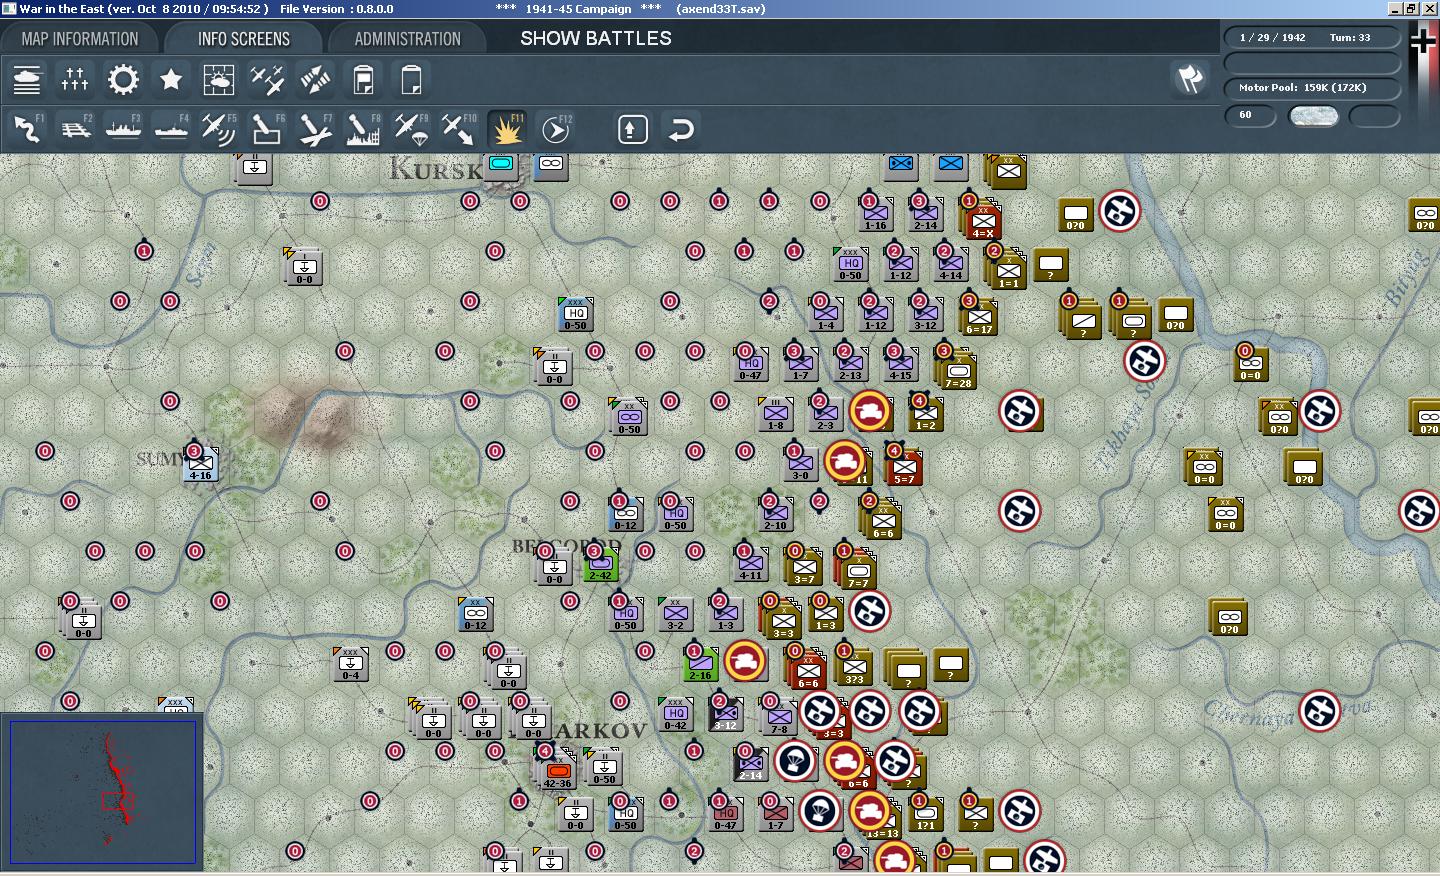This screenshot has width=1440, height=876.
Task: Select the 3=7 Soviet stack
Action: coord(805,568)
